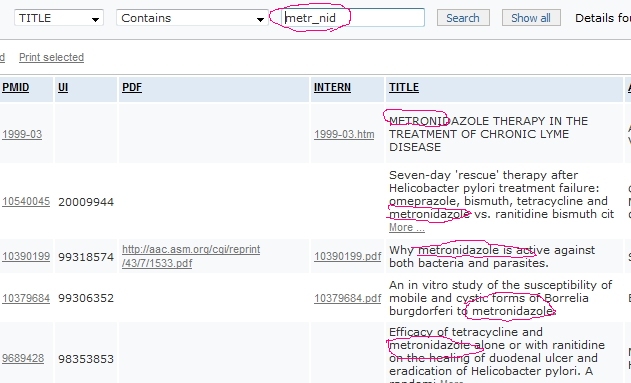Image resolution: width=631 pixels, height=383 pixels.
Task: Open the TITLE field dropdown
Action: 59,18
